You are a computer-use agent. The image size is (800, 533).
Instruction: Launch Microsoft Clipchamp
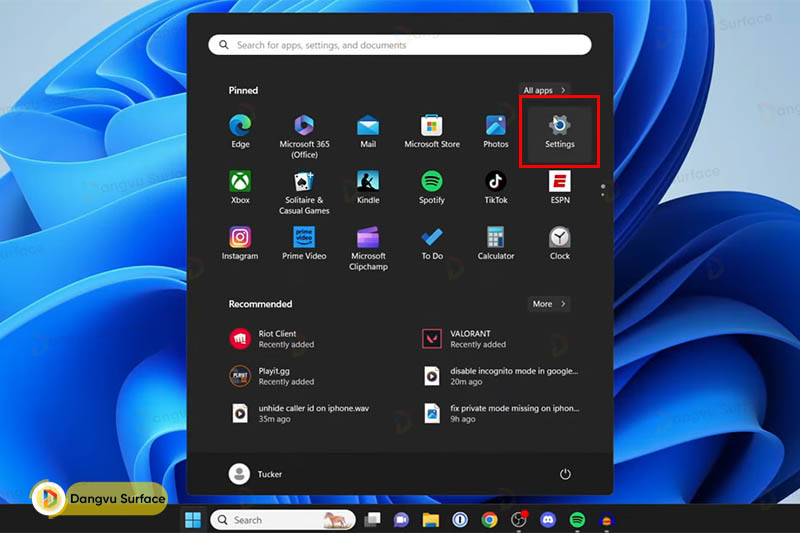click(x=368, y=242)
